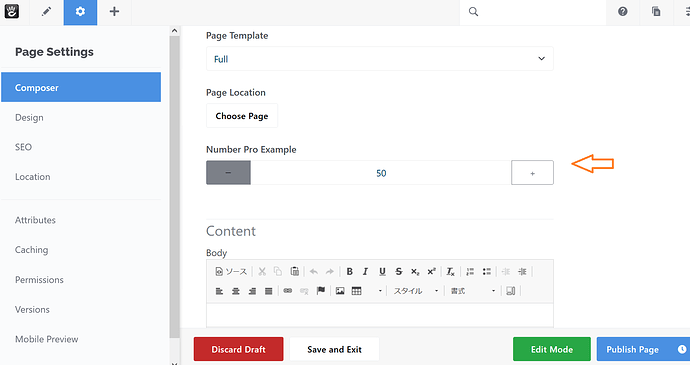Click the Show Blocks icon
Screen dimensions: 690x365
click(510, 291)
